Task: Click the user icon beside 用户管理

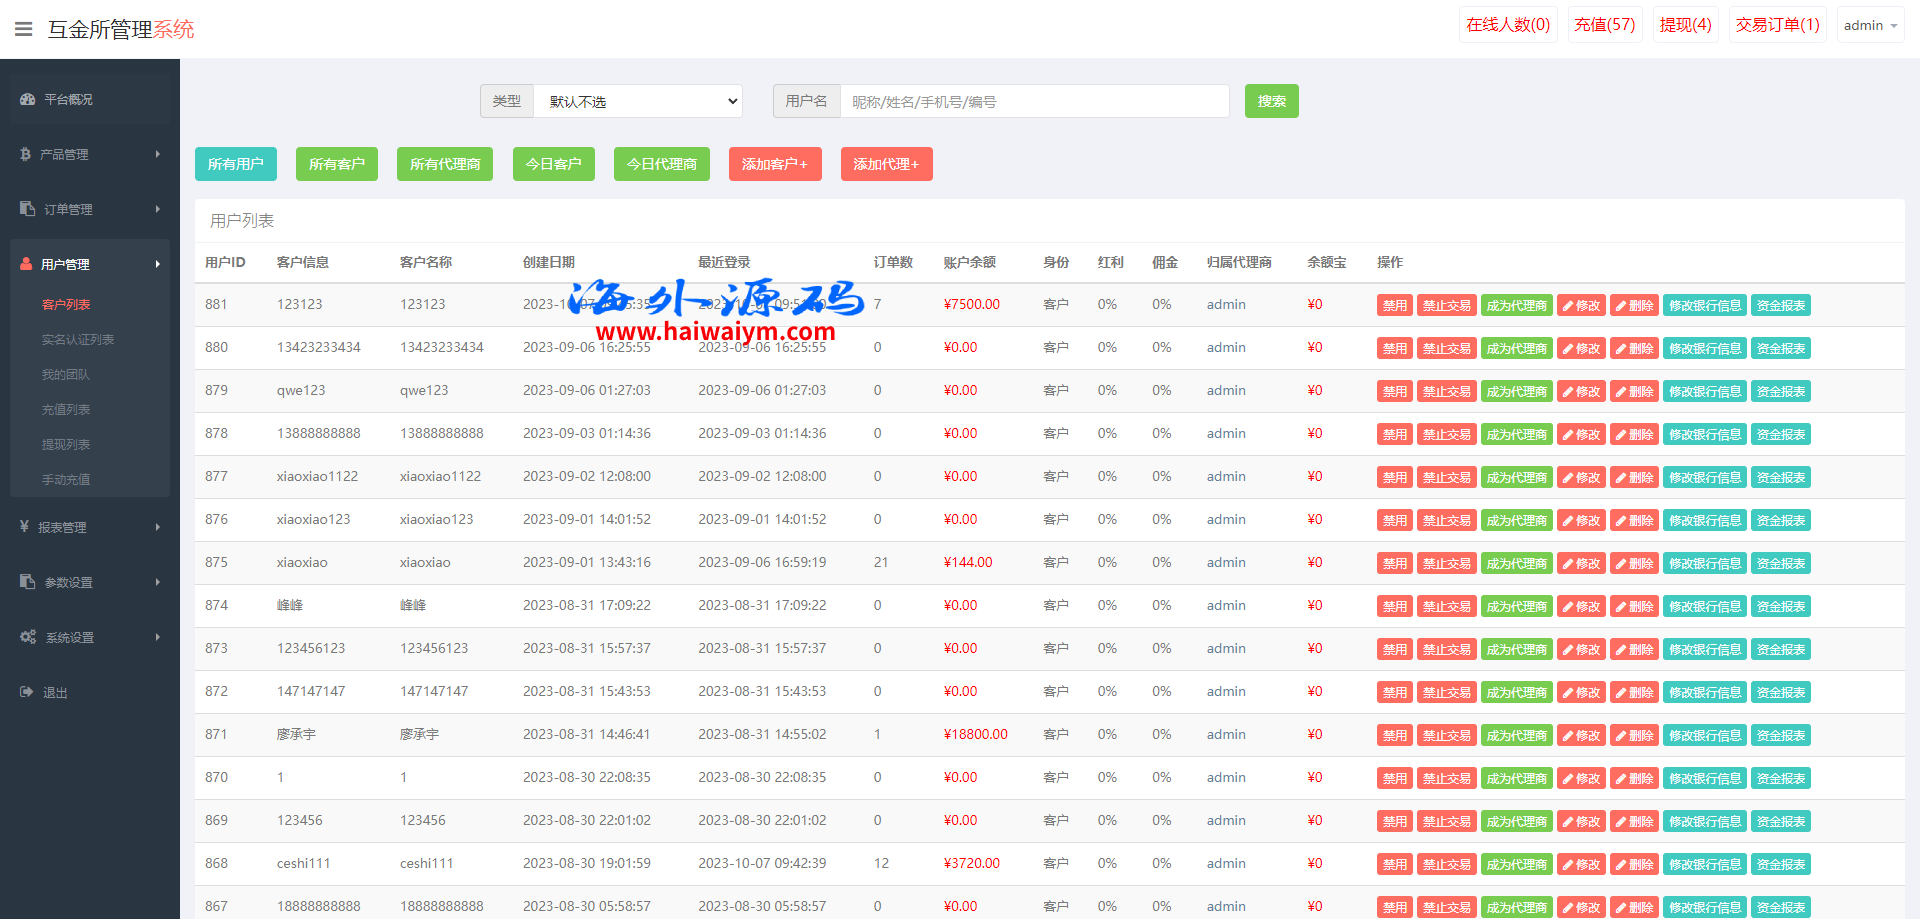Action: 26,264
